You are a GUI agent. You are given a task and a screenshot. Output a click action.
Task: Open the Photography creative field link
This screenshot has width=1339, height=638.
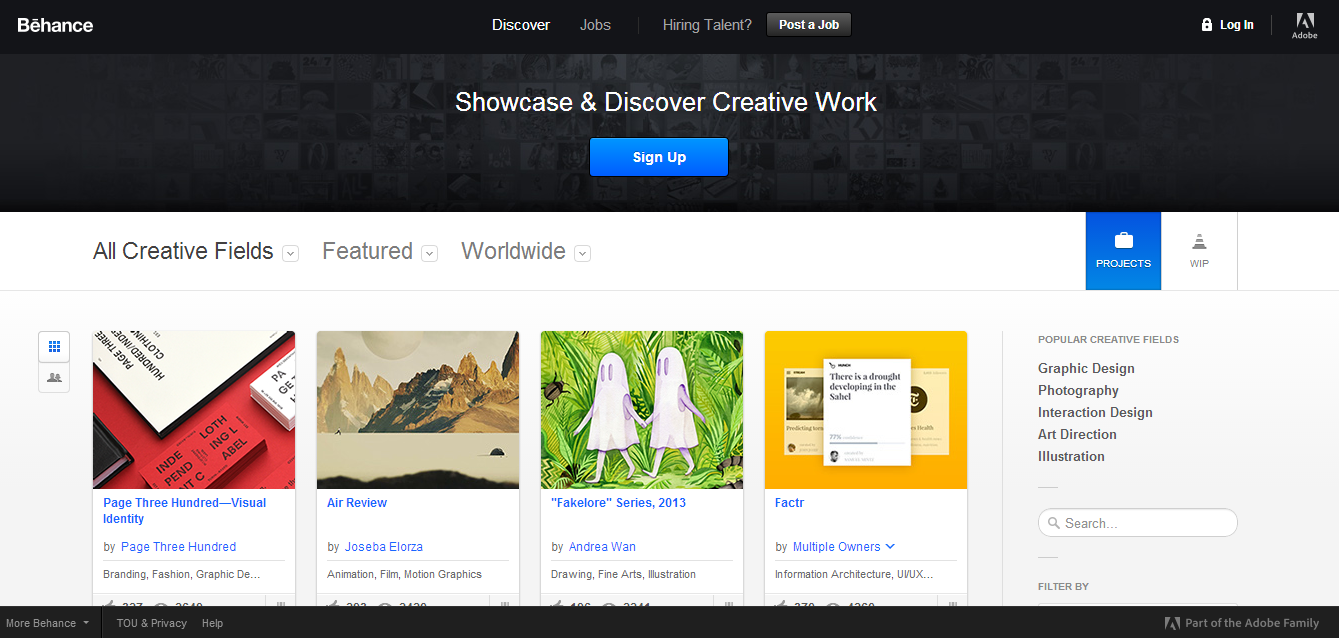tap(1078, 390)
